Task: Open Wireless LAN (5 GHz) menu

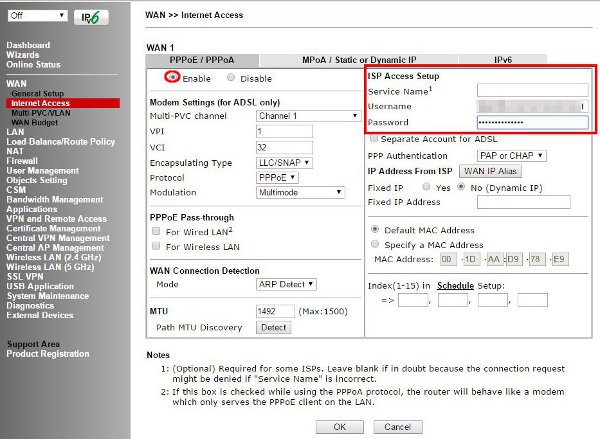Action: (50, 267)
